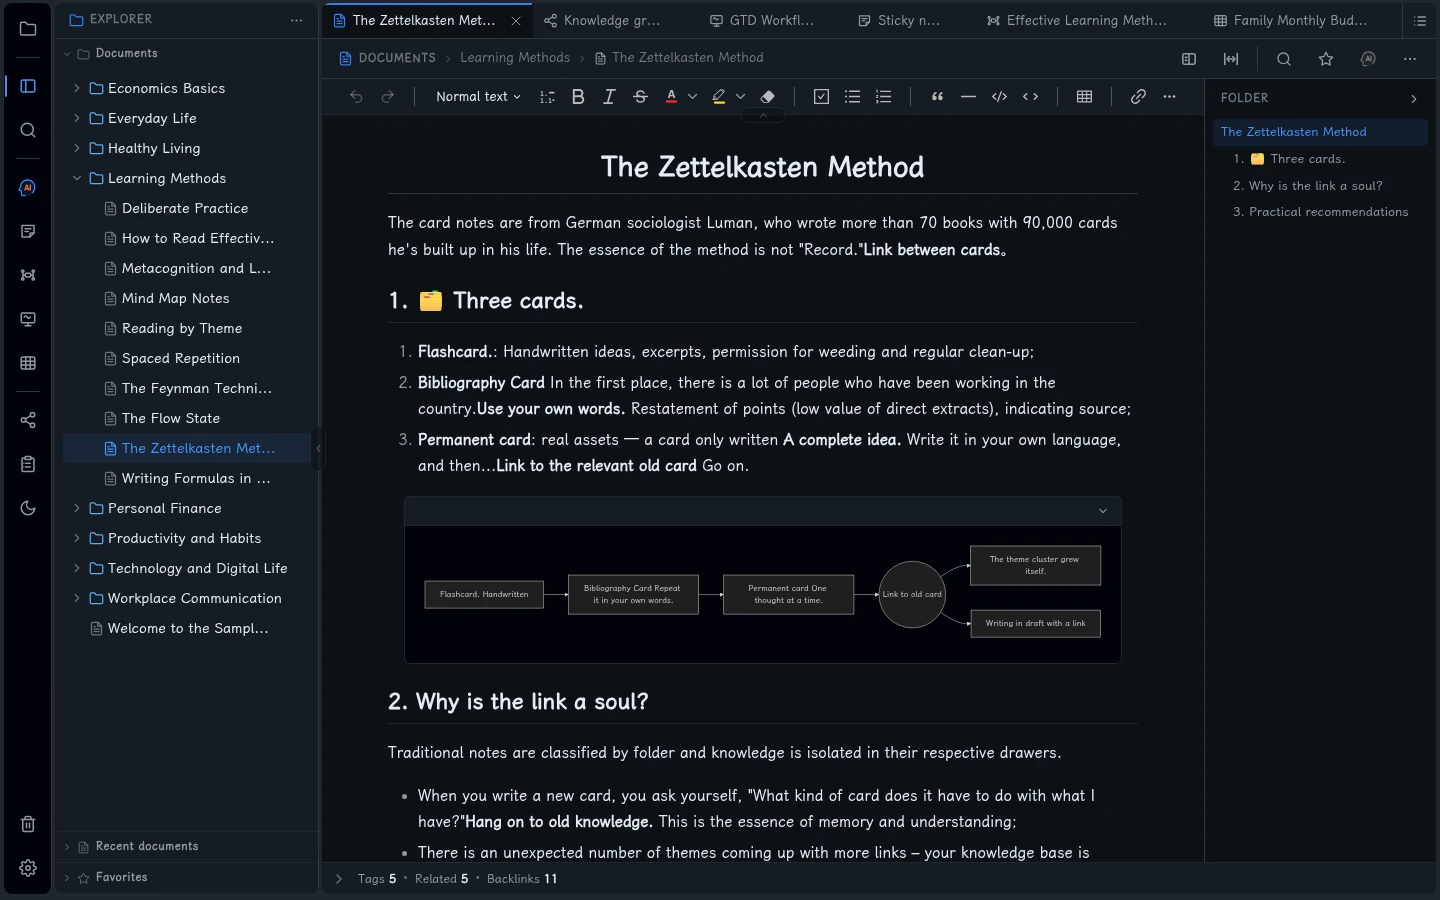Click the Learning Methods breadcrumb link

(x=515, y=58)
